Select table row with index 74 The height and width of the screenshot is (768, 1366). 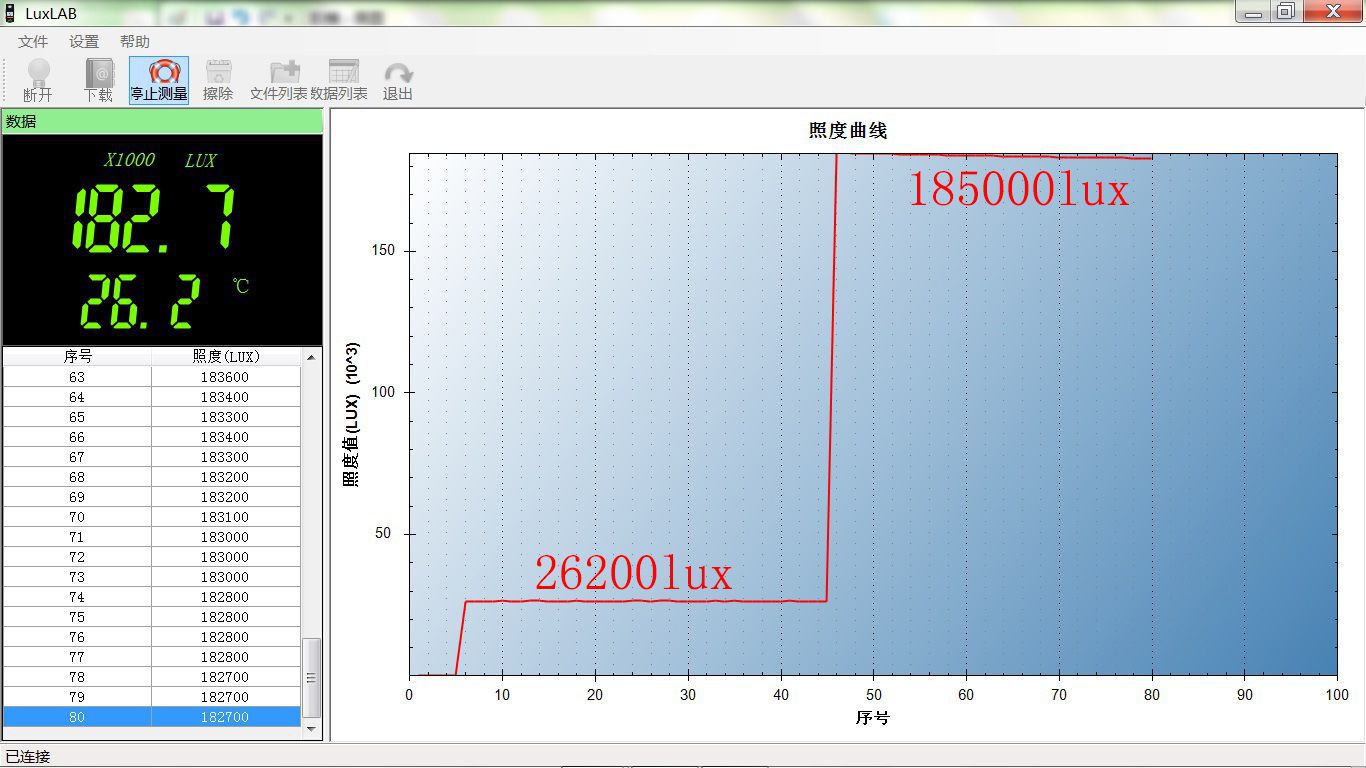pos(152,597)
